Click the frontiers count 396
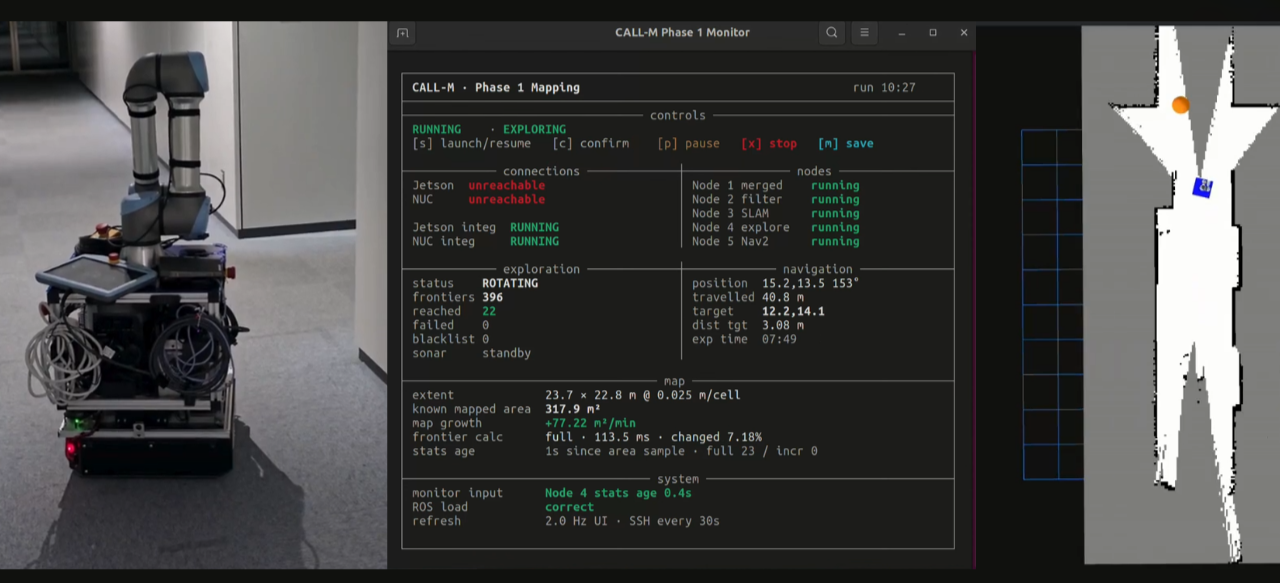Viewport: 1280px width, 583px height. point(492,298)
